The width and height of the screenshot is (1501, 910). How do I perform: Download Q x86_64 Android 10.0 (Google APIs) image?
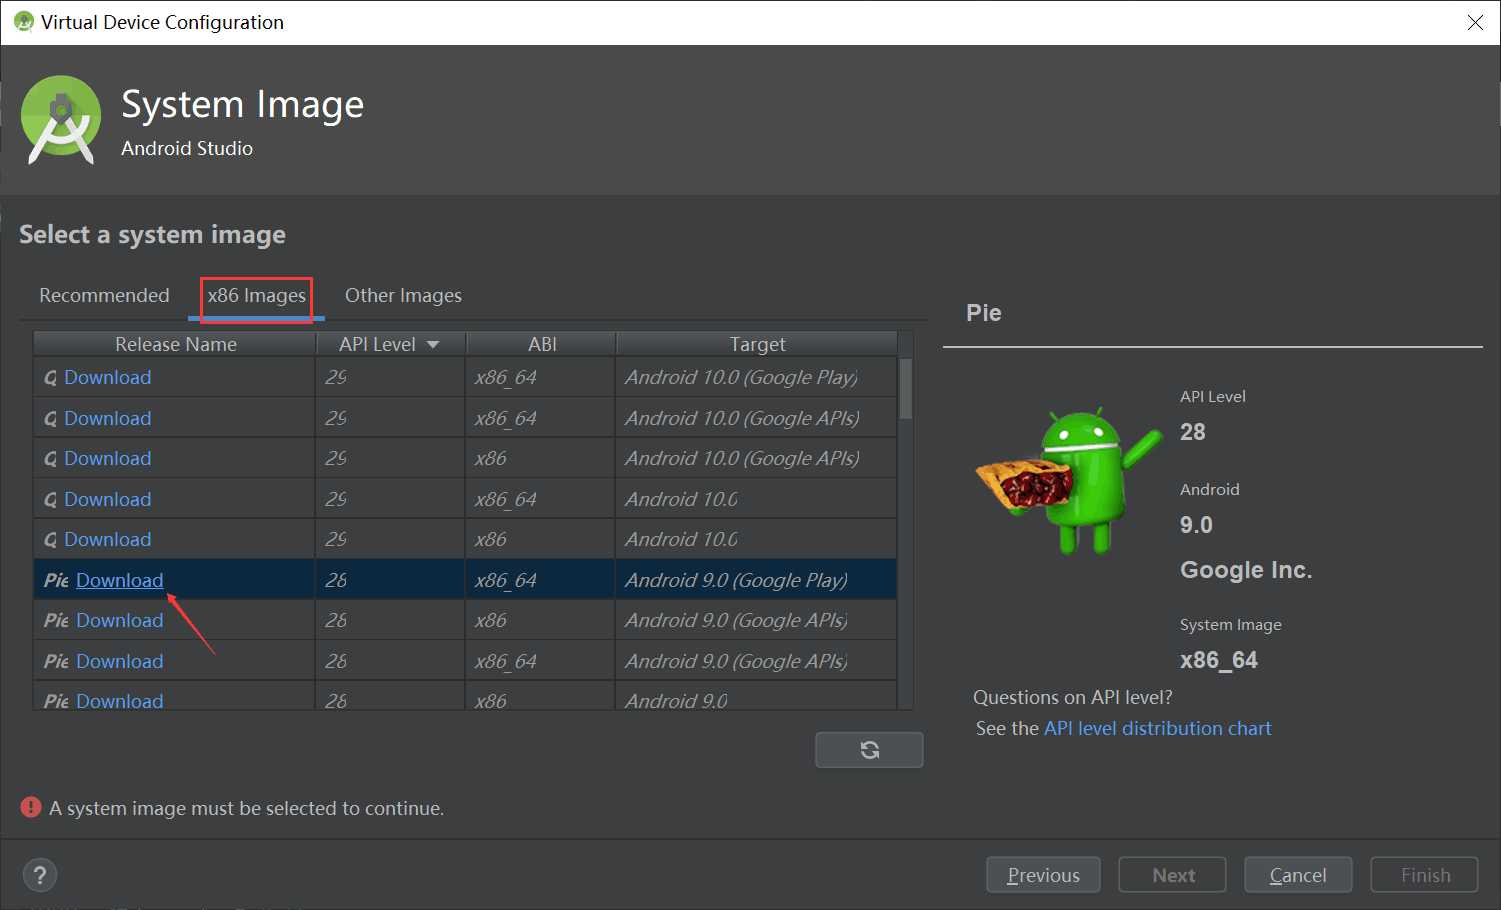[108, 418]
